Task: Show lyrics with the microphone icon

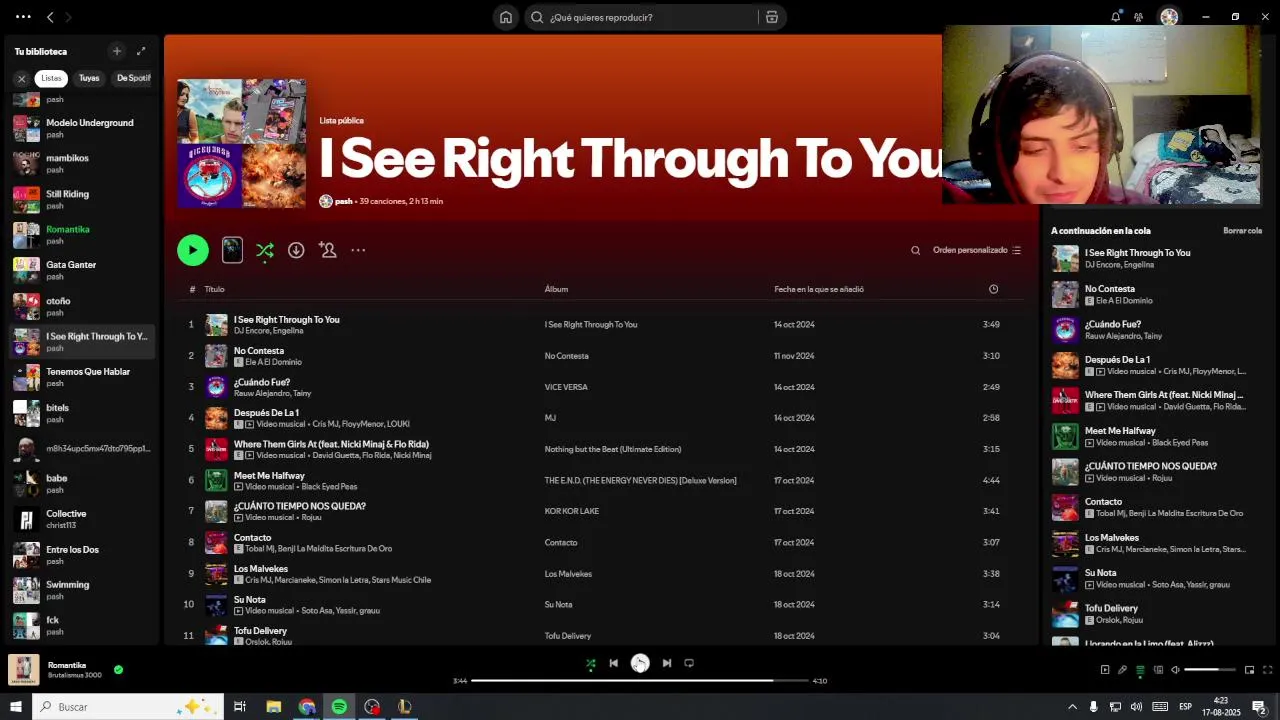Action: coord(1122,670)
